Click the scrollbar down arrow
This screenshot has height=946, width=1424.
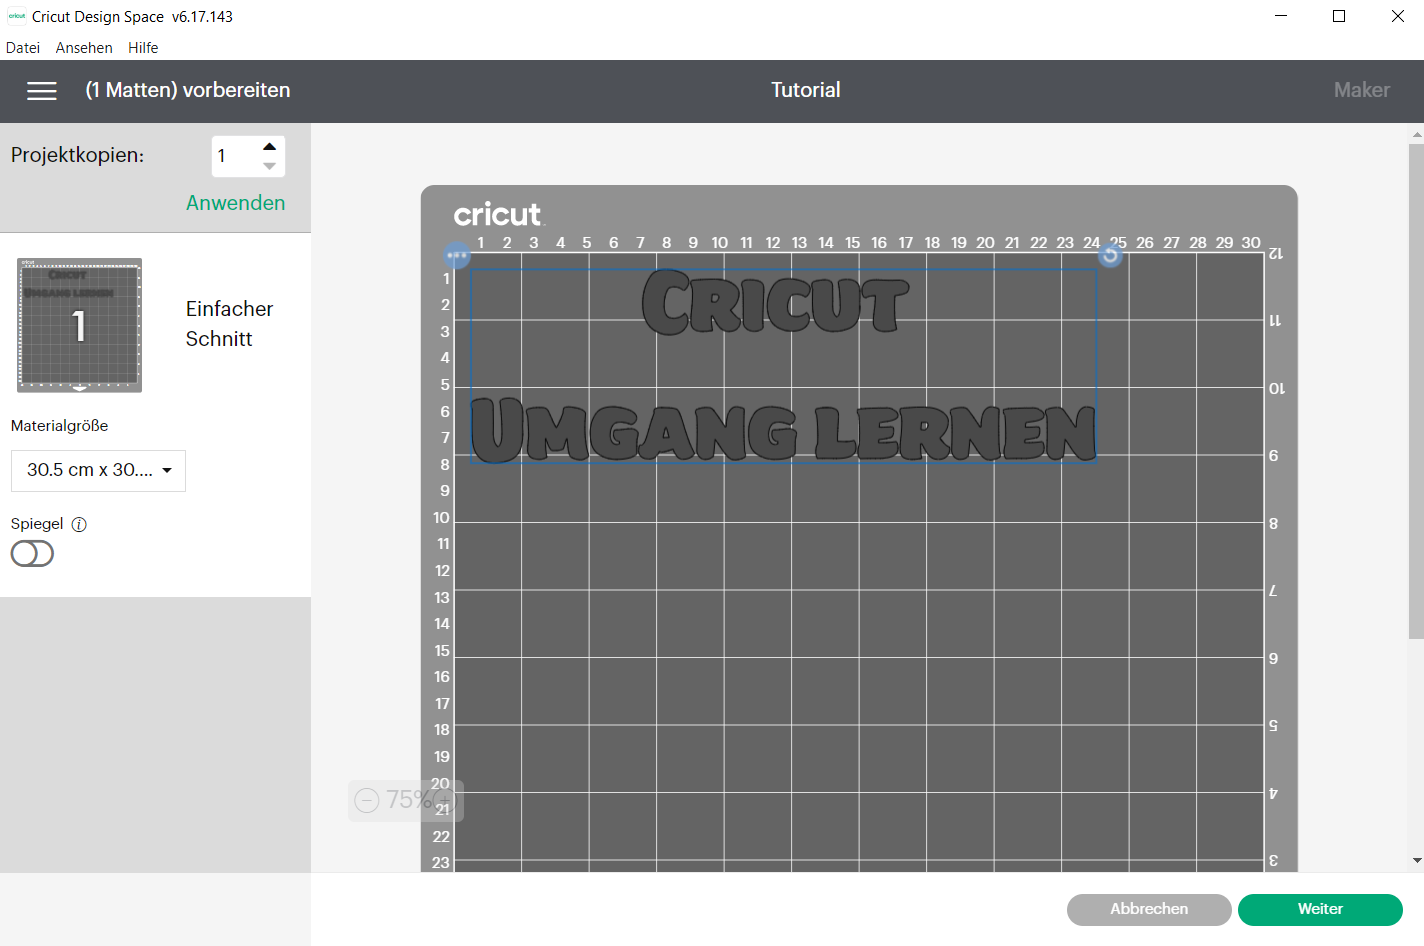pos(1417,860)
